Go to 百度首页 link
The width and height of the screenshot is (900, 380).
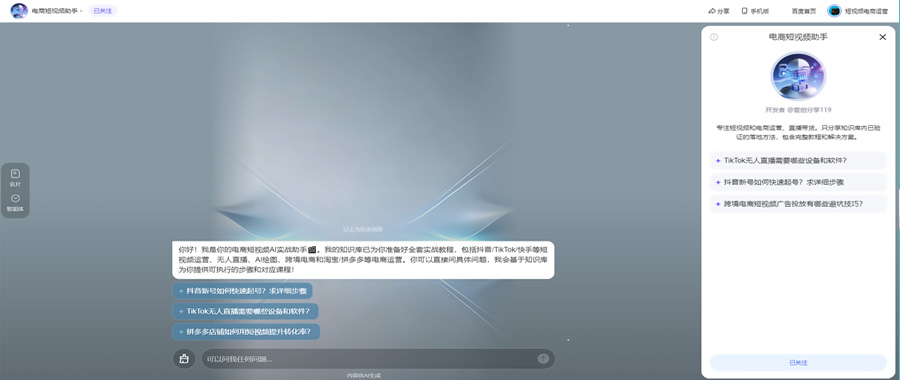(x=804, y=11)
